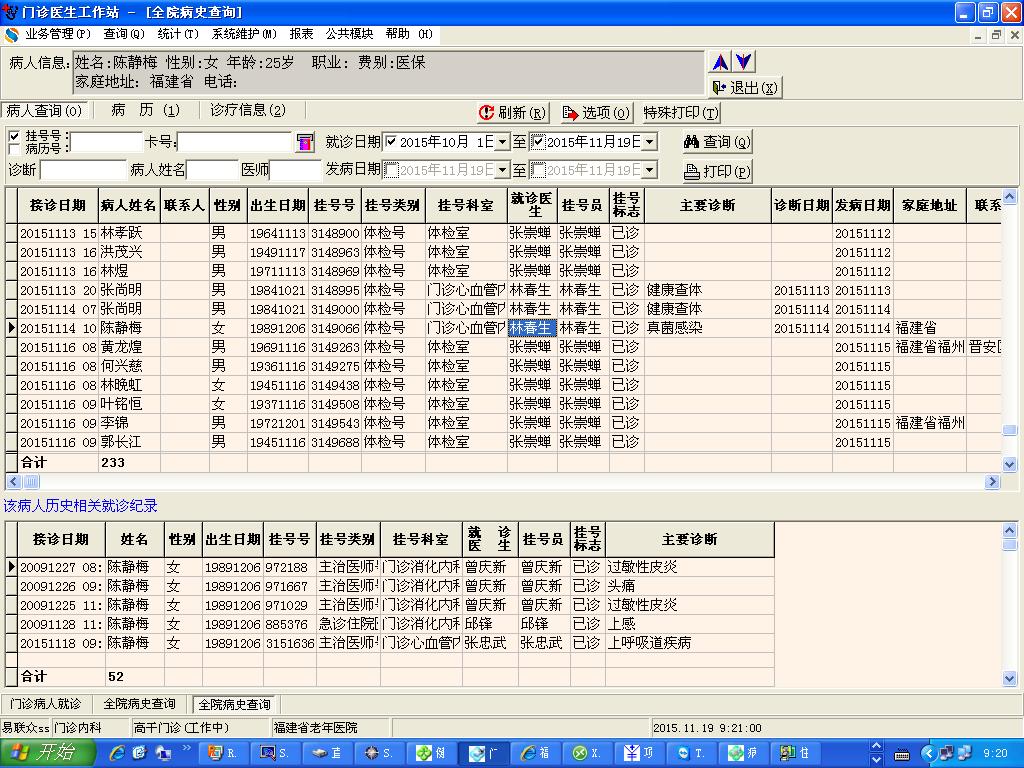Open the 报表 menu
Screen dimensions: 1024x768
tap(301, 34)
